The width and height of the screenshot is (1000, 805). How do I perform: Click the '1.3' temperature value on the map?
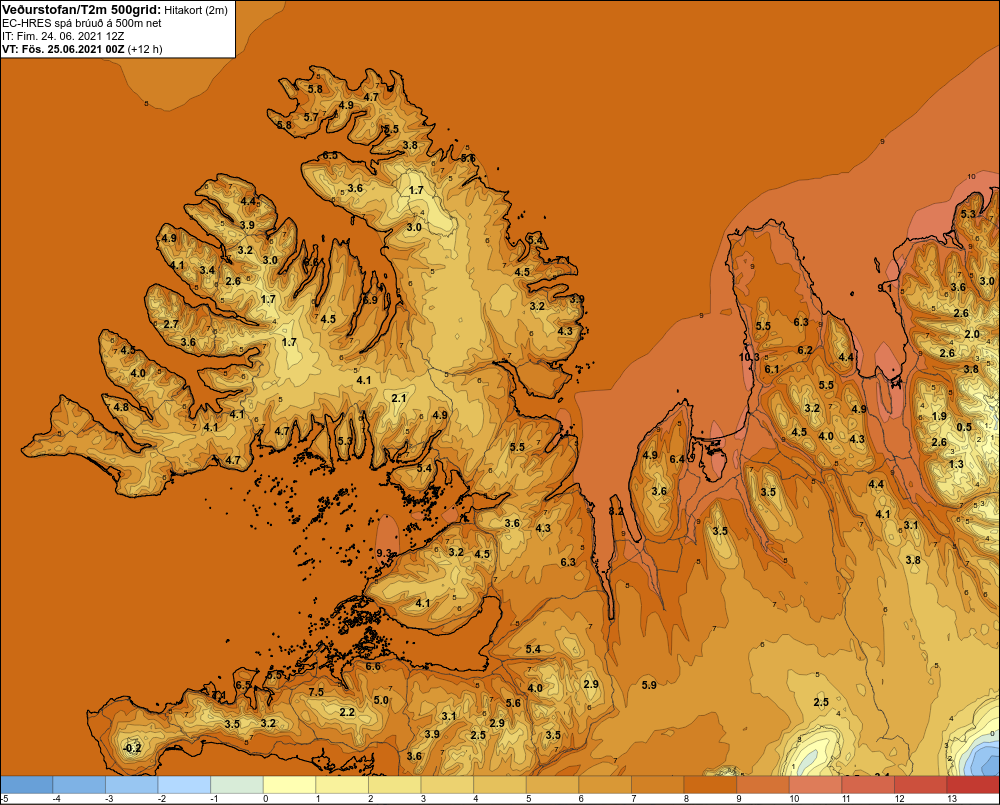click(956, 464)
